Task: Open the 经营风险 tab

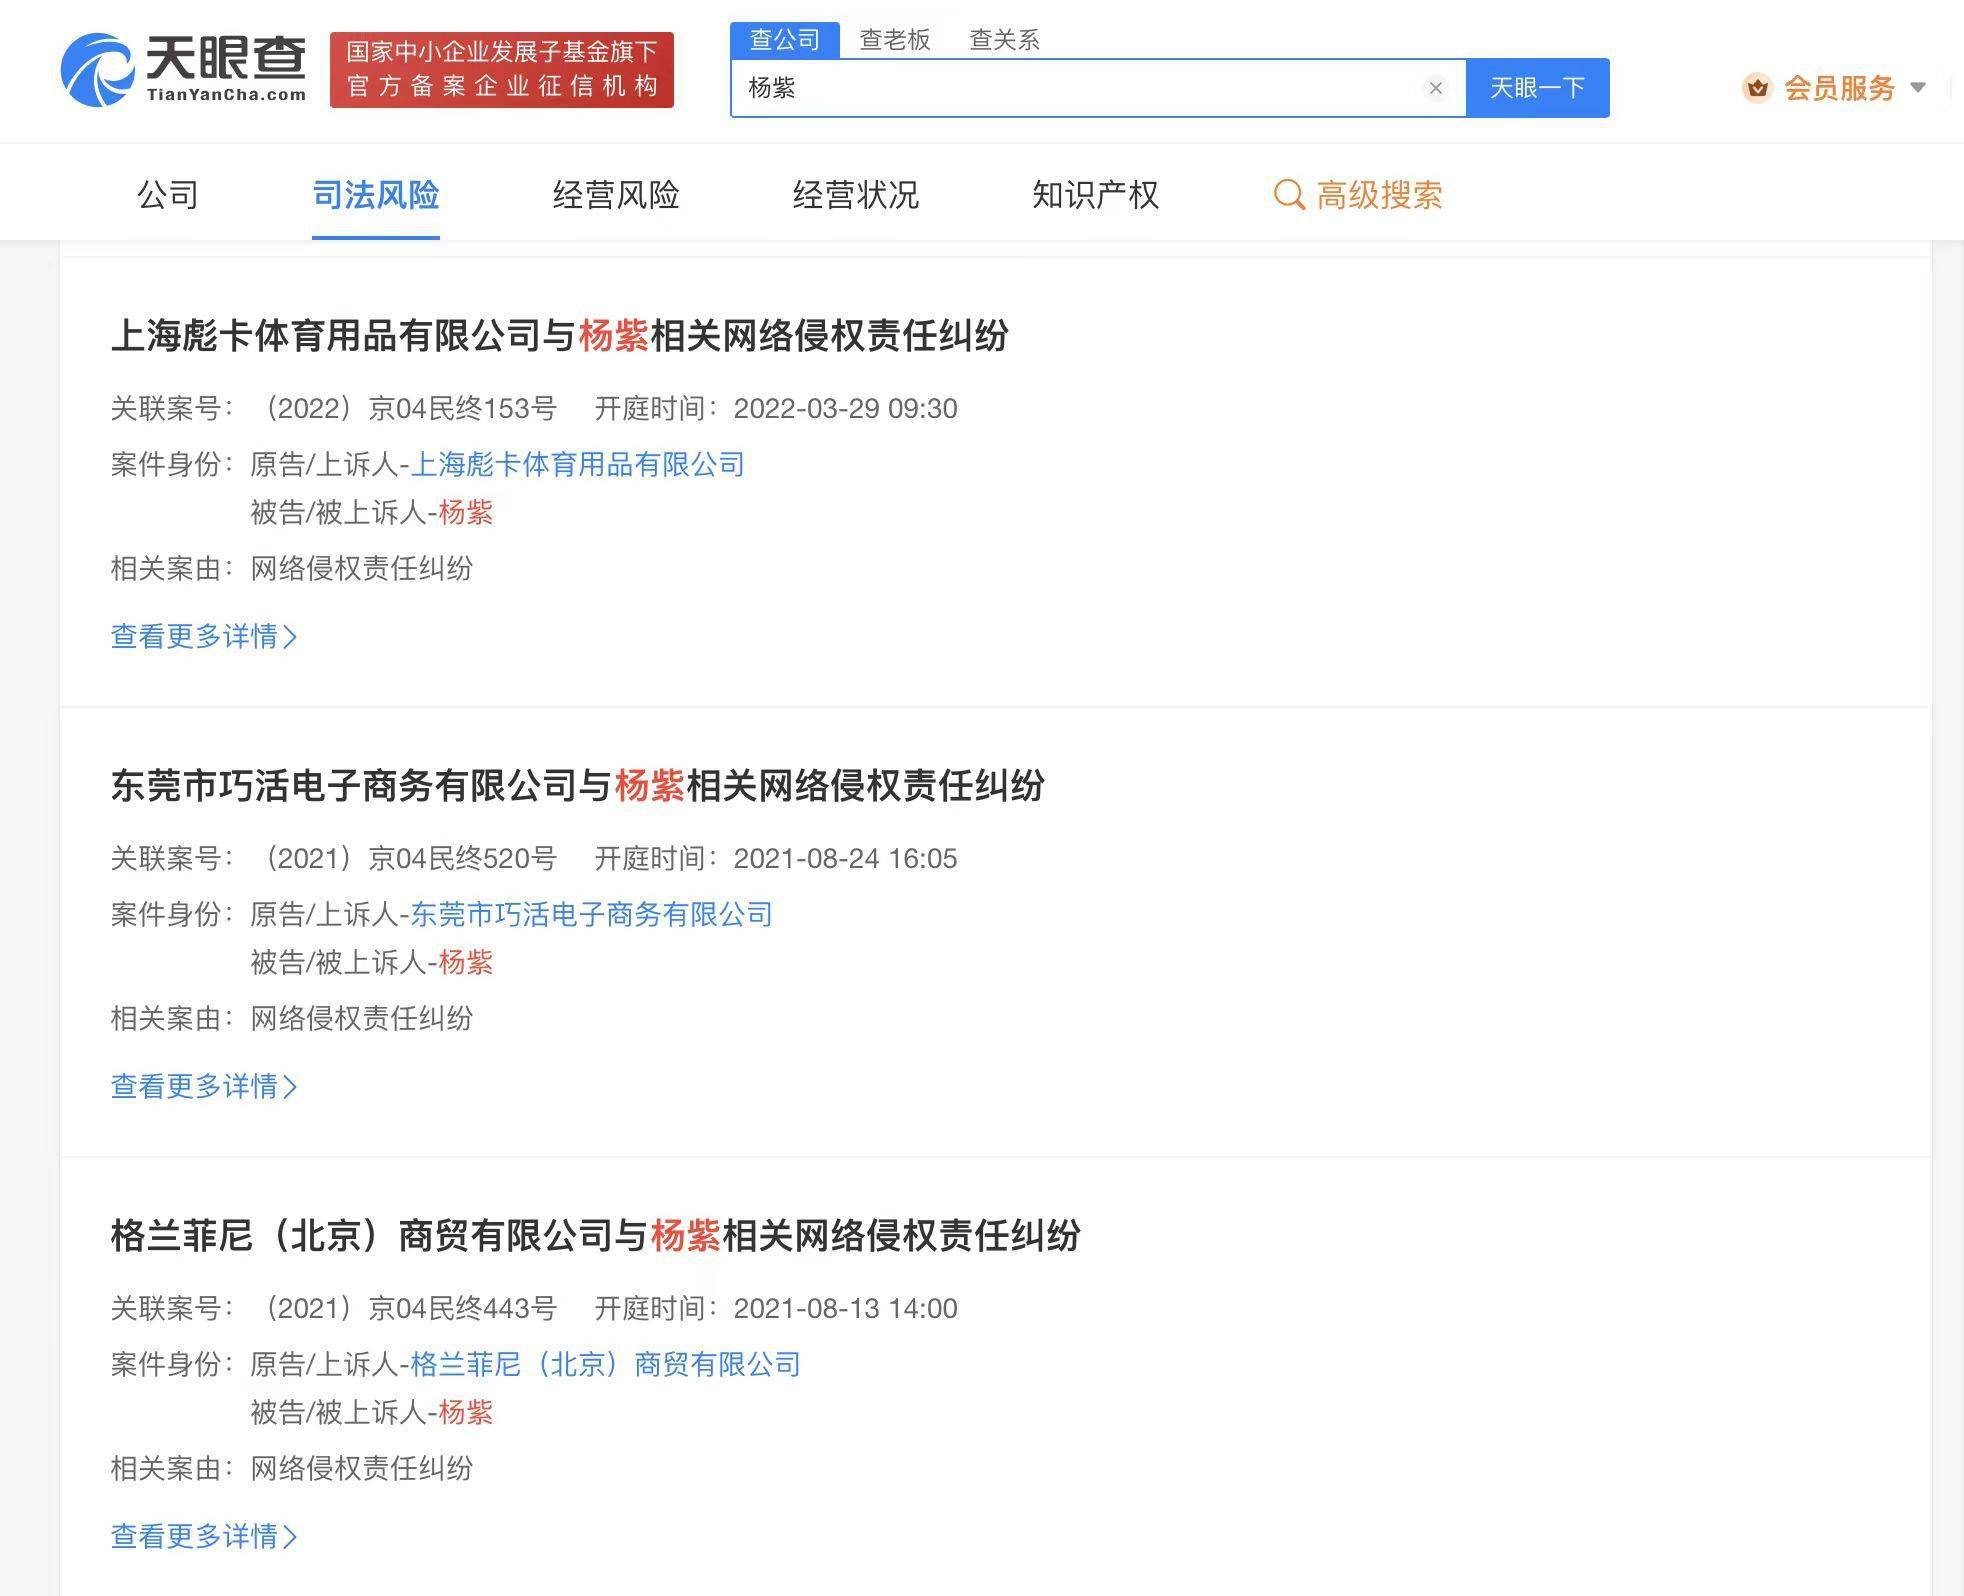Action: click(x=615, y=195)
